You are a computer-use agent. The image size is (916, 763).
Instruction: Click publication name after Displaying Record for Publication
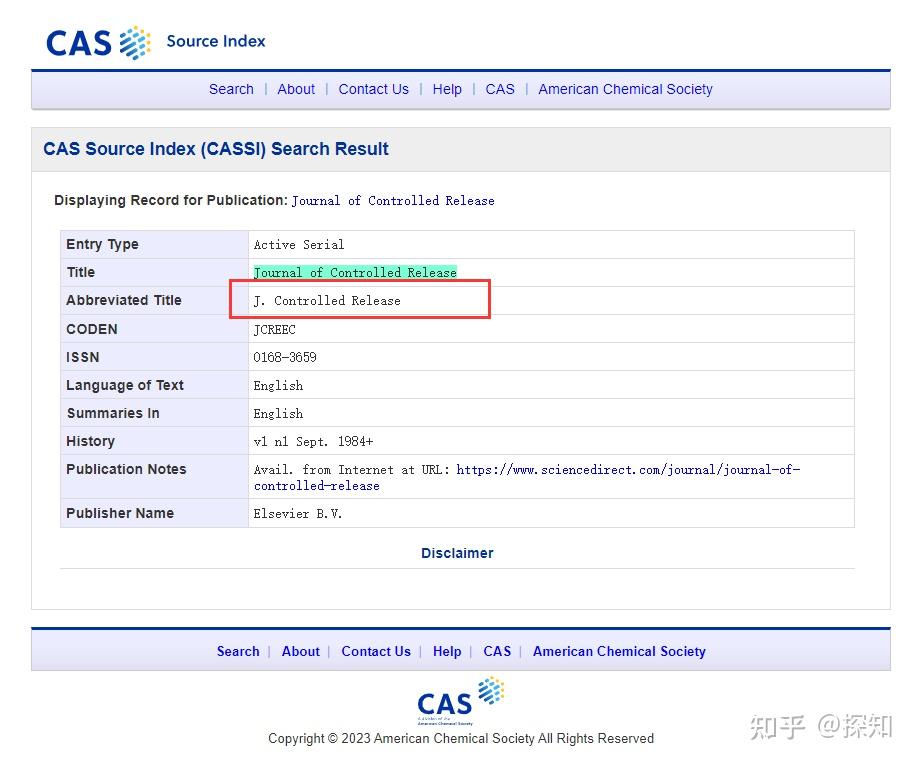393,201
